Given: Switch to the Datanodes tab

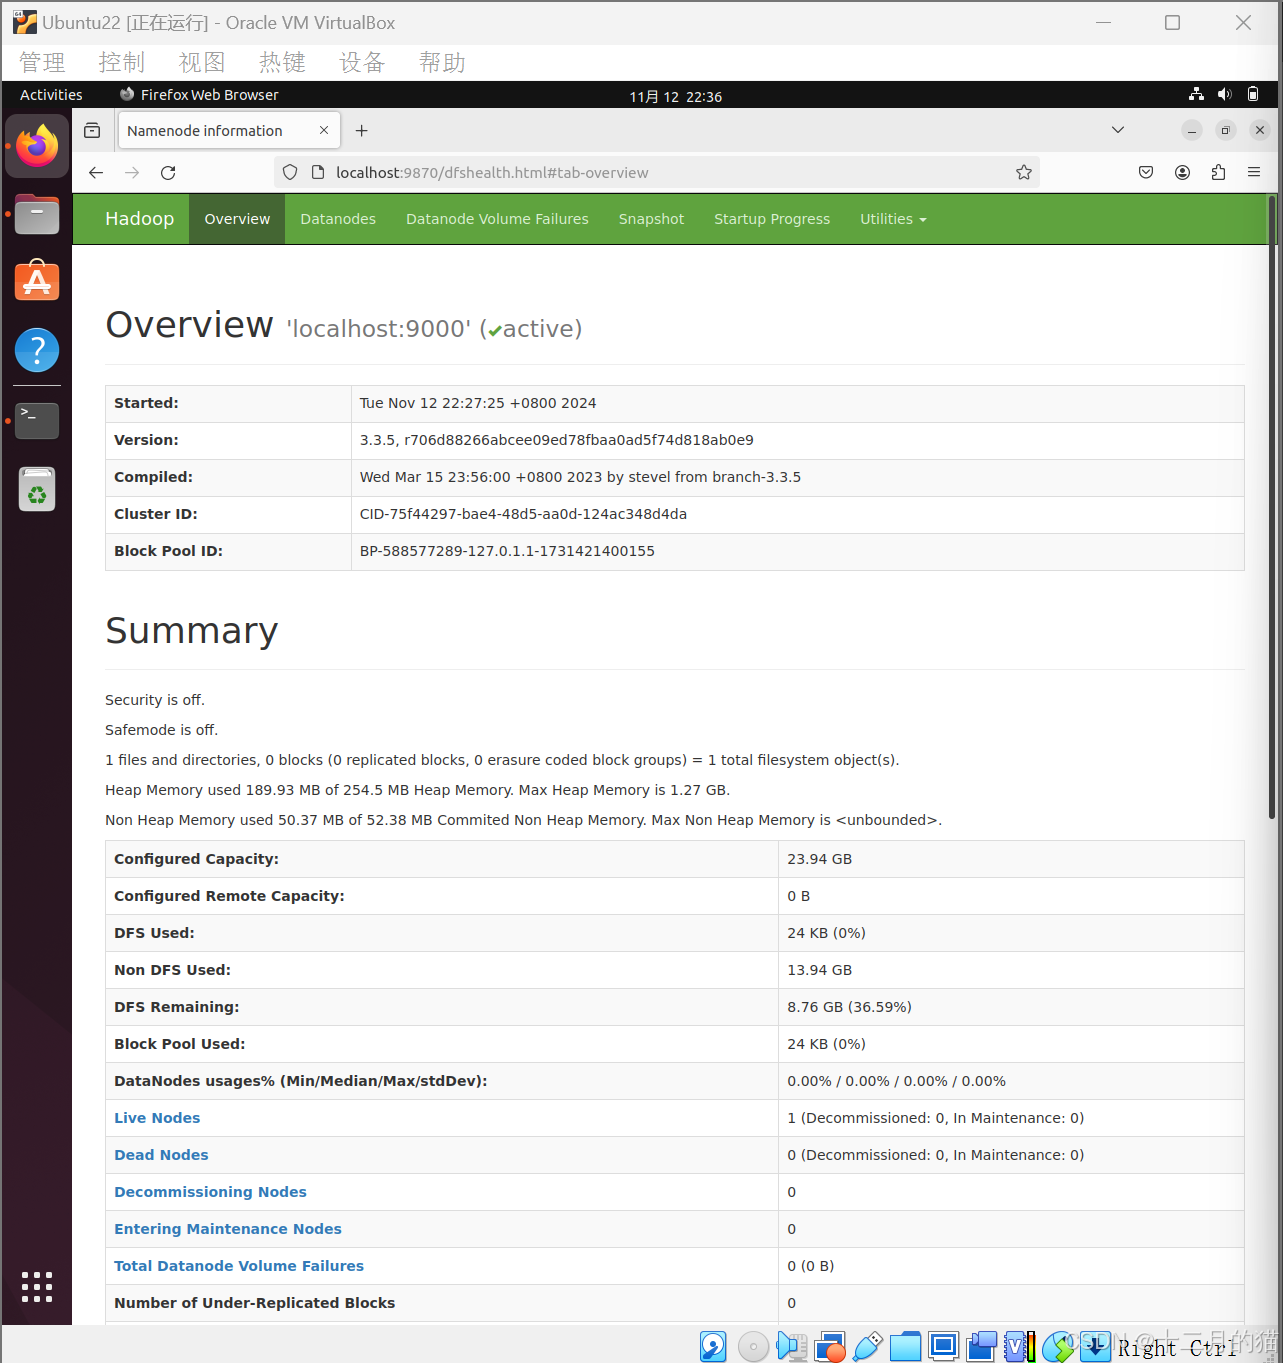Looking at the screenshot, I should point(338,219).
